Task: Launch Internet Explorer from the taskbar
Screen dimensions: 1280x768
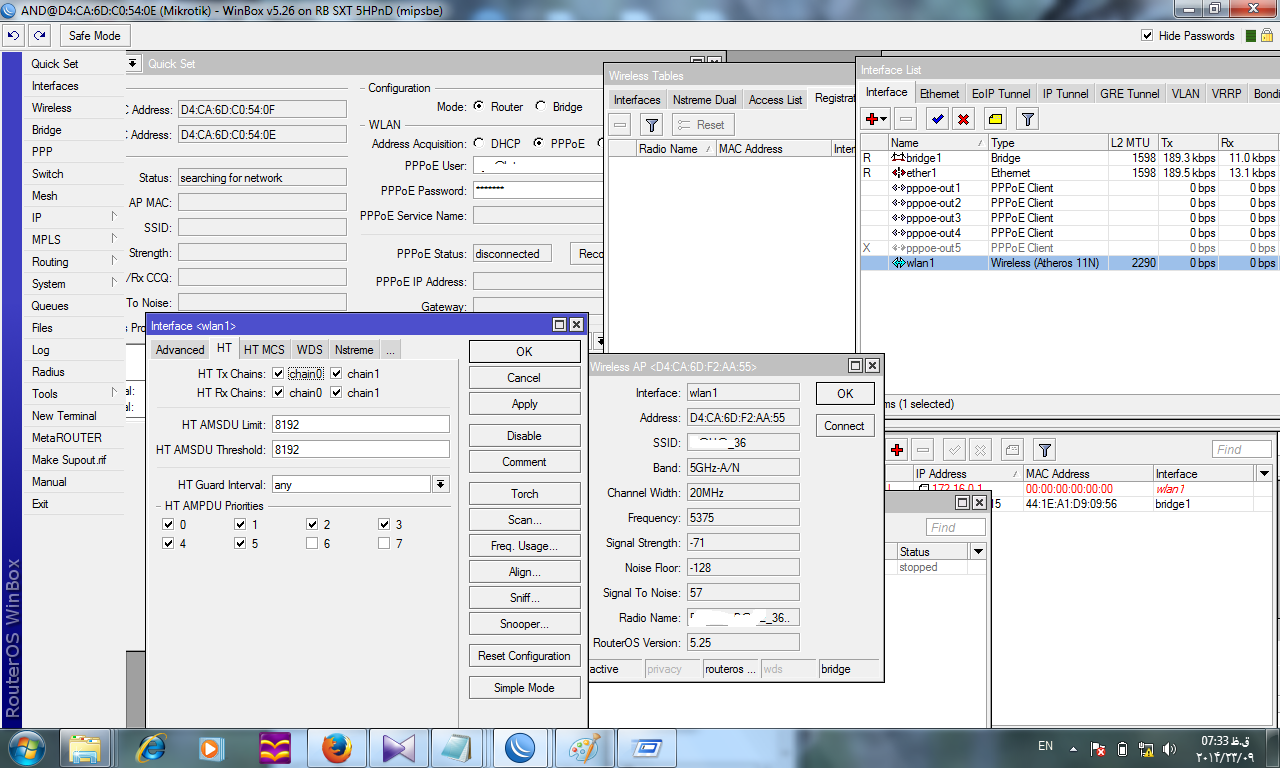Action: [x=151, y=748]
